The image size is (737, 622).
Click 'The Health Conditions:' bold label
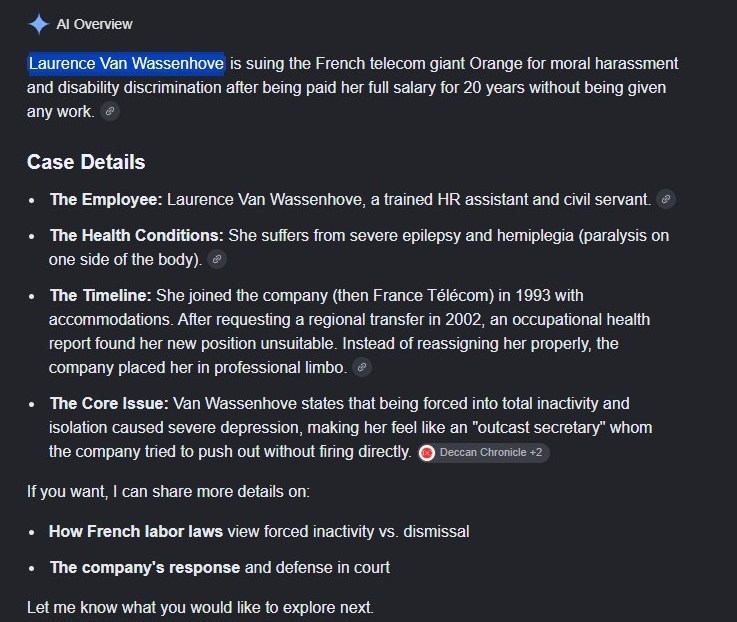137,235
